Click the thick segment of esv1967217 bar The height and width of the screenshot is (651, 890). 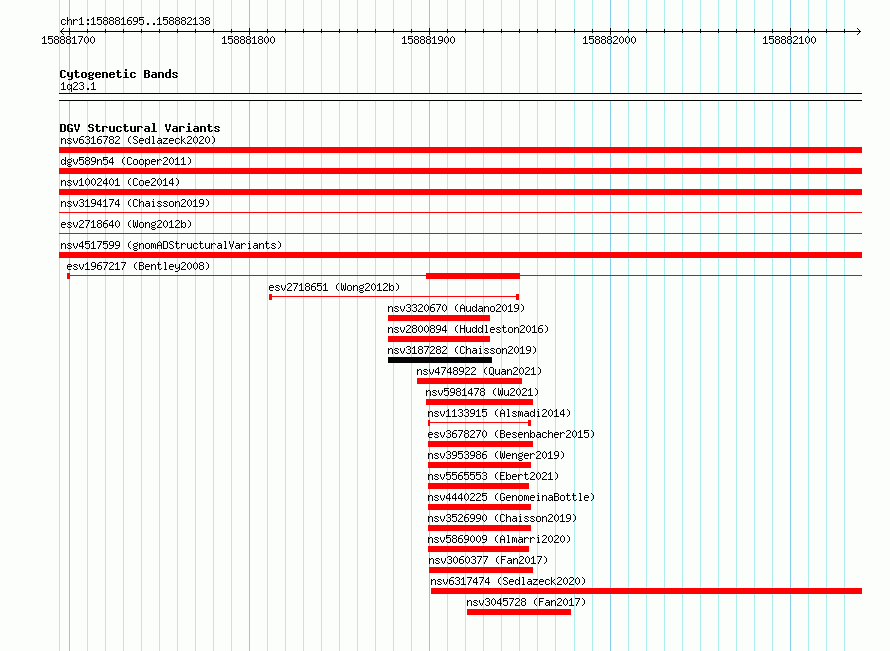473,276
